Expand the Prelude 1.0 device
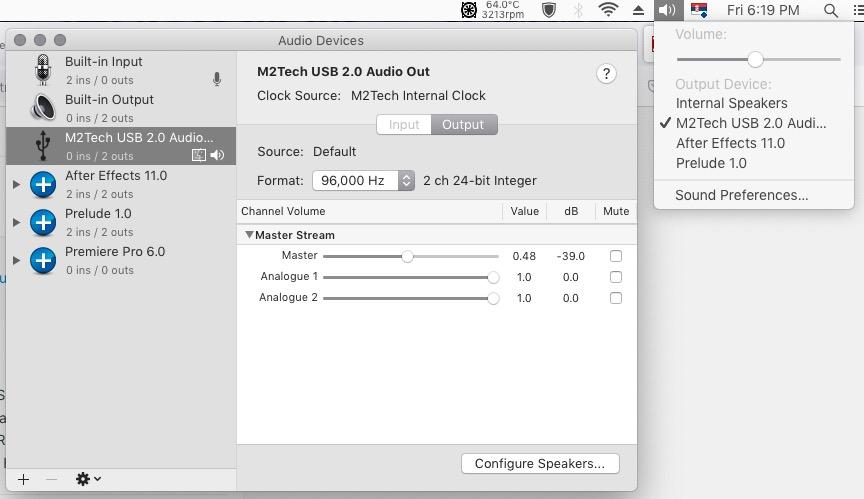This screenshot has width=864, height=499. [x=17, y=223]
